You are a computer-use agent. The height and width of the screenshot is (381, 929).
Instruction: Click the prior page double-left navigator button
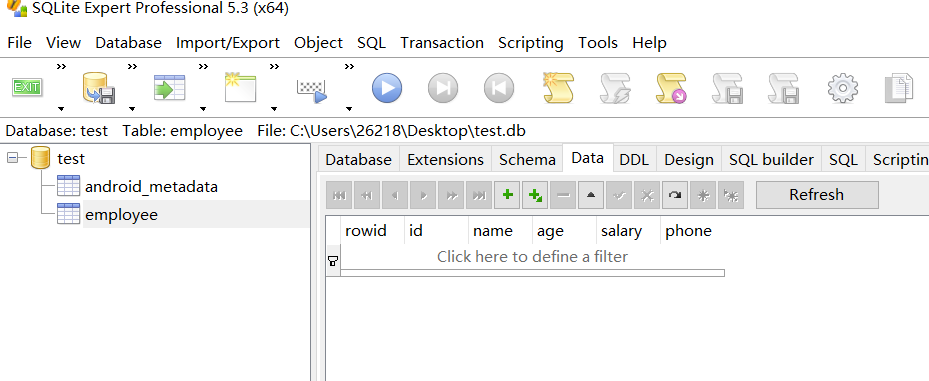coord(367,195)
